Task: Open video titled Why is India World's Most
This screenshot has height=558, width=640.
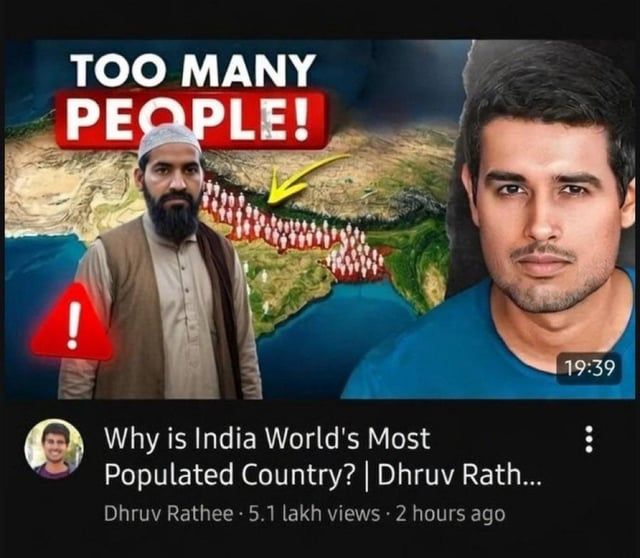Action: click(267, 438)
